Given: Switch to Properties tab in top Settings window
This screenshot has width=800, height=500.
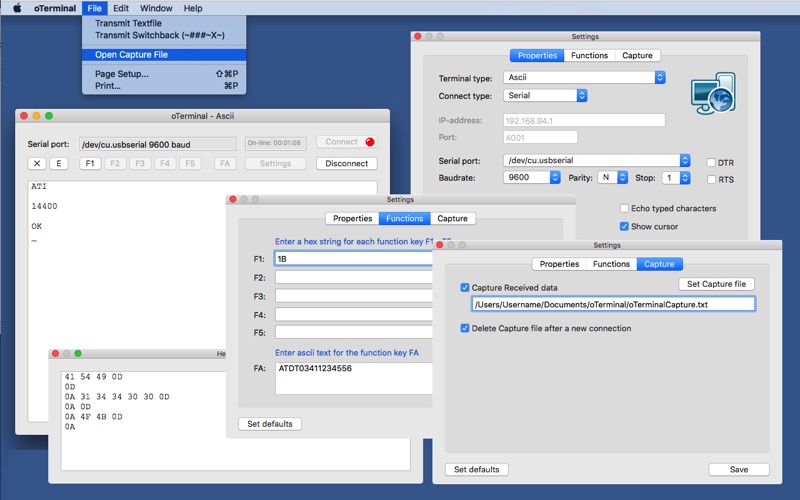Looking at the screenshot, I should tap(537, 55).
